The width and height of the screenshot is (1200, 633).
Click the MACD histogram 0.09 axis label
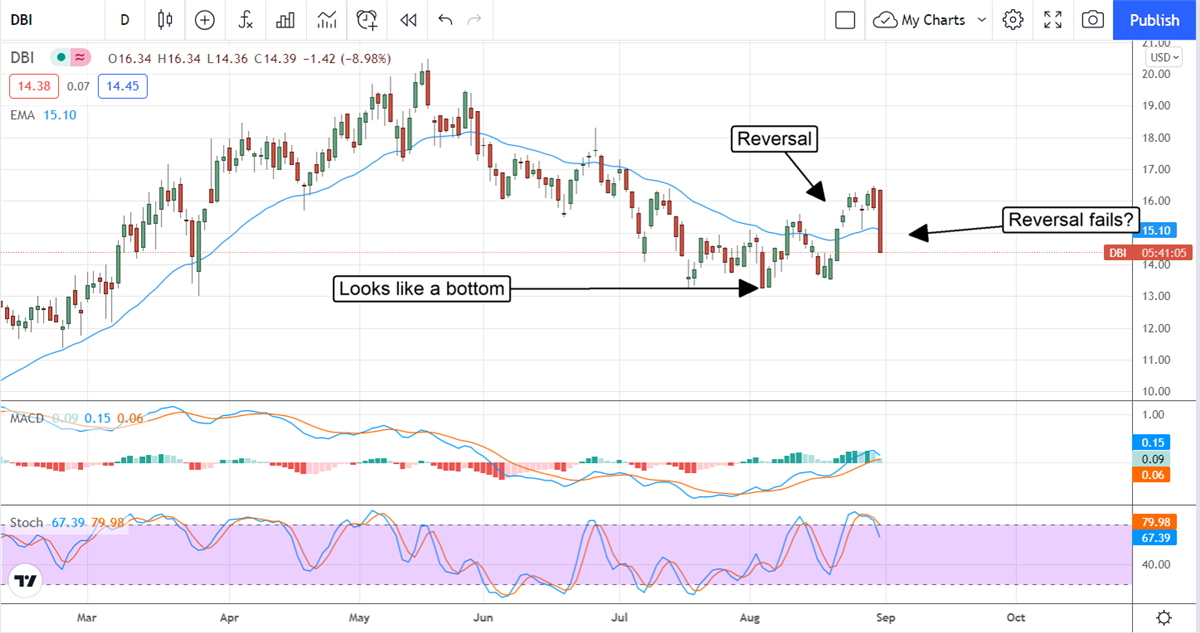point(1150,459)
